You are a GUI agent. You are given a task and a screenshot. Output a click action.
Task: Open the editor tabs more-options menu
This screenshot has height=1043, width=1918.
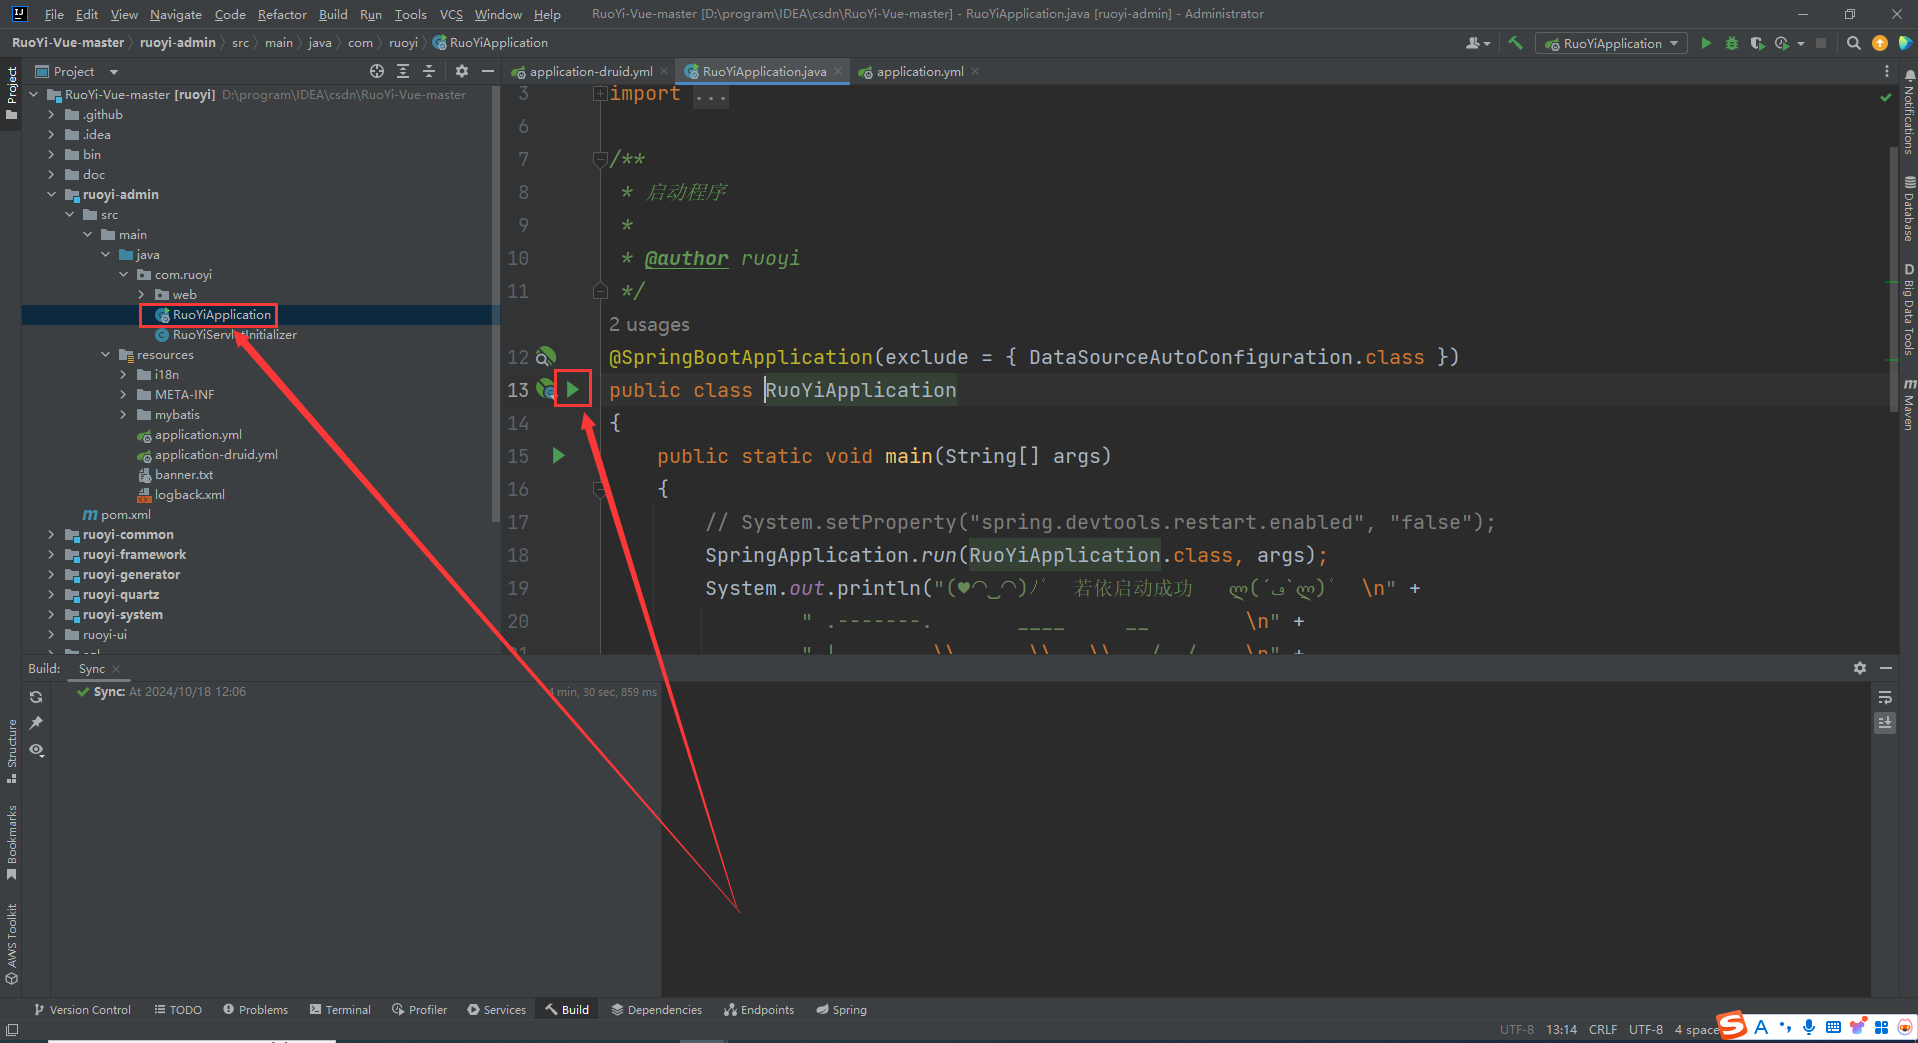coord(1887,71)
